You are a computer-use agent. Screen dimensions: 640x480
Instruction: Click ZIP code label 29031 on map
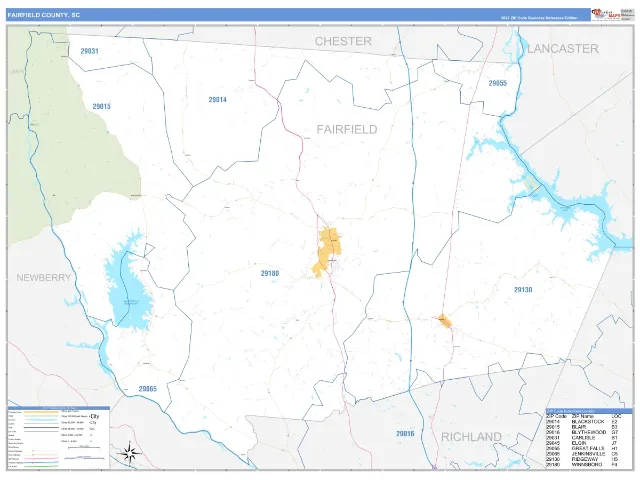pyautogui.click(x=89, y=51)
